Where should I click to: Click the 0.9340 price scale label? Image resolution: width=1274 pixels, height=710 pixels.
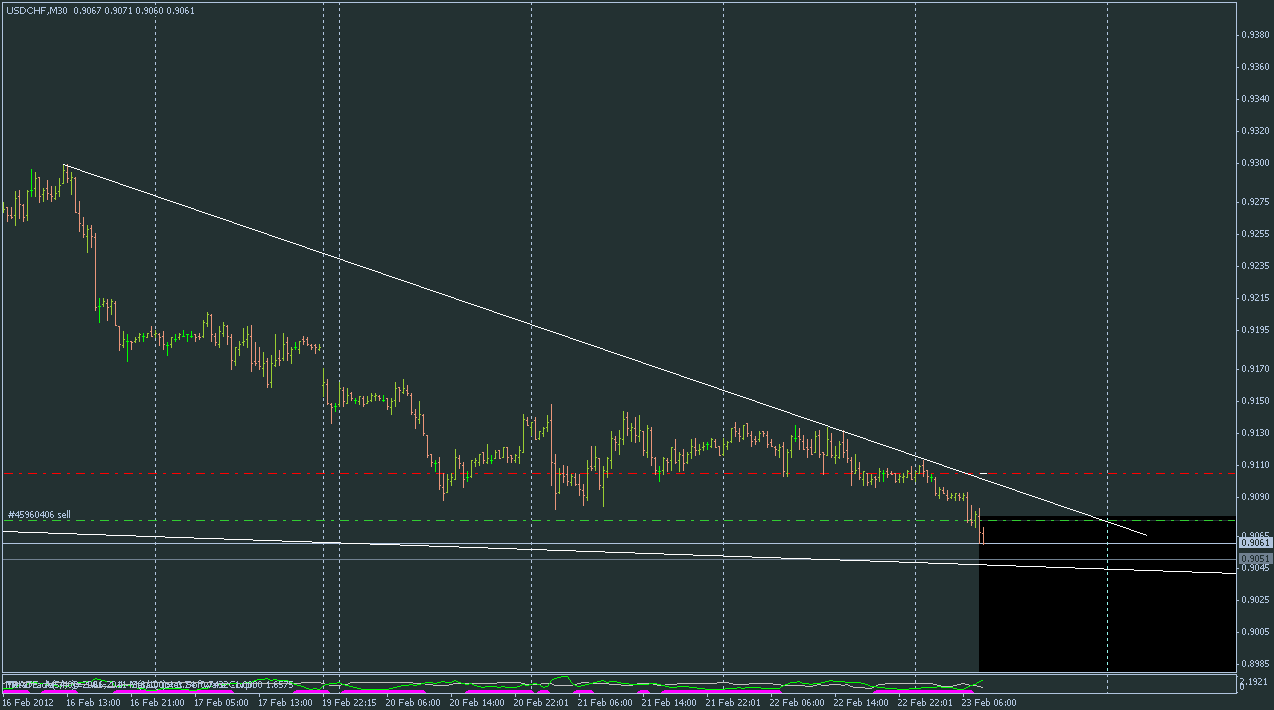point(1257,99)
